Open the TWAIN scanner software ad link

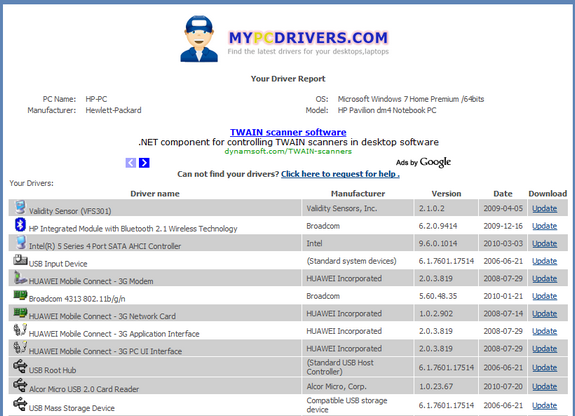[288, 132]
